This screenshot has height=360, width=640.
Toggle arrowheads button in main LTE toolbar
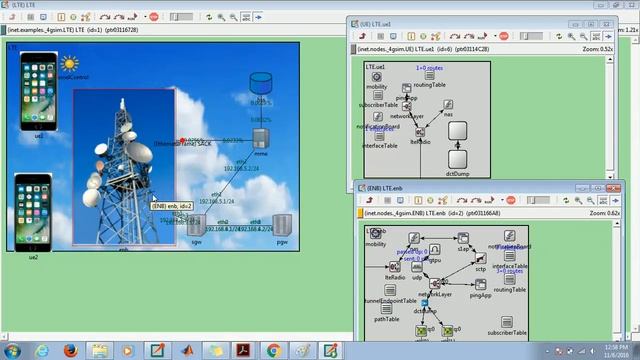click(x=258, y=17)
